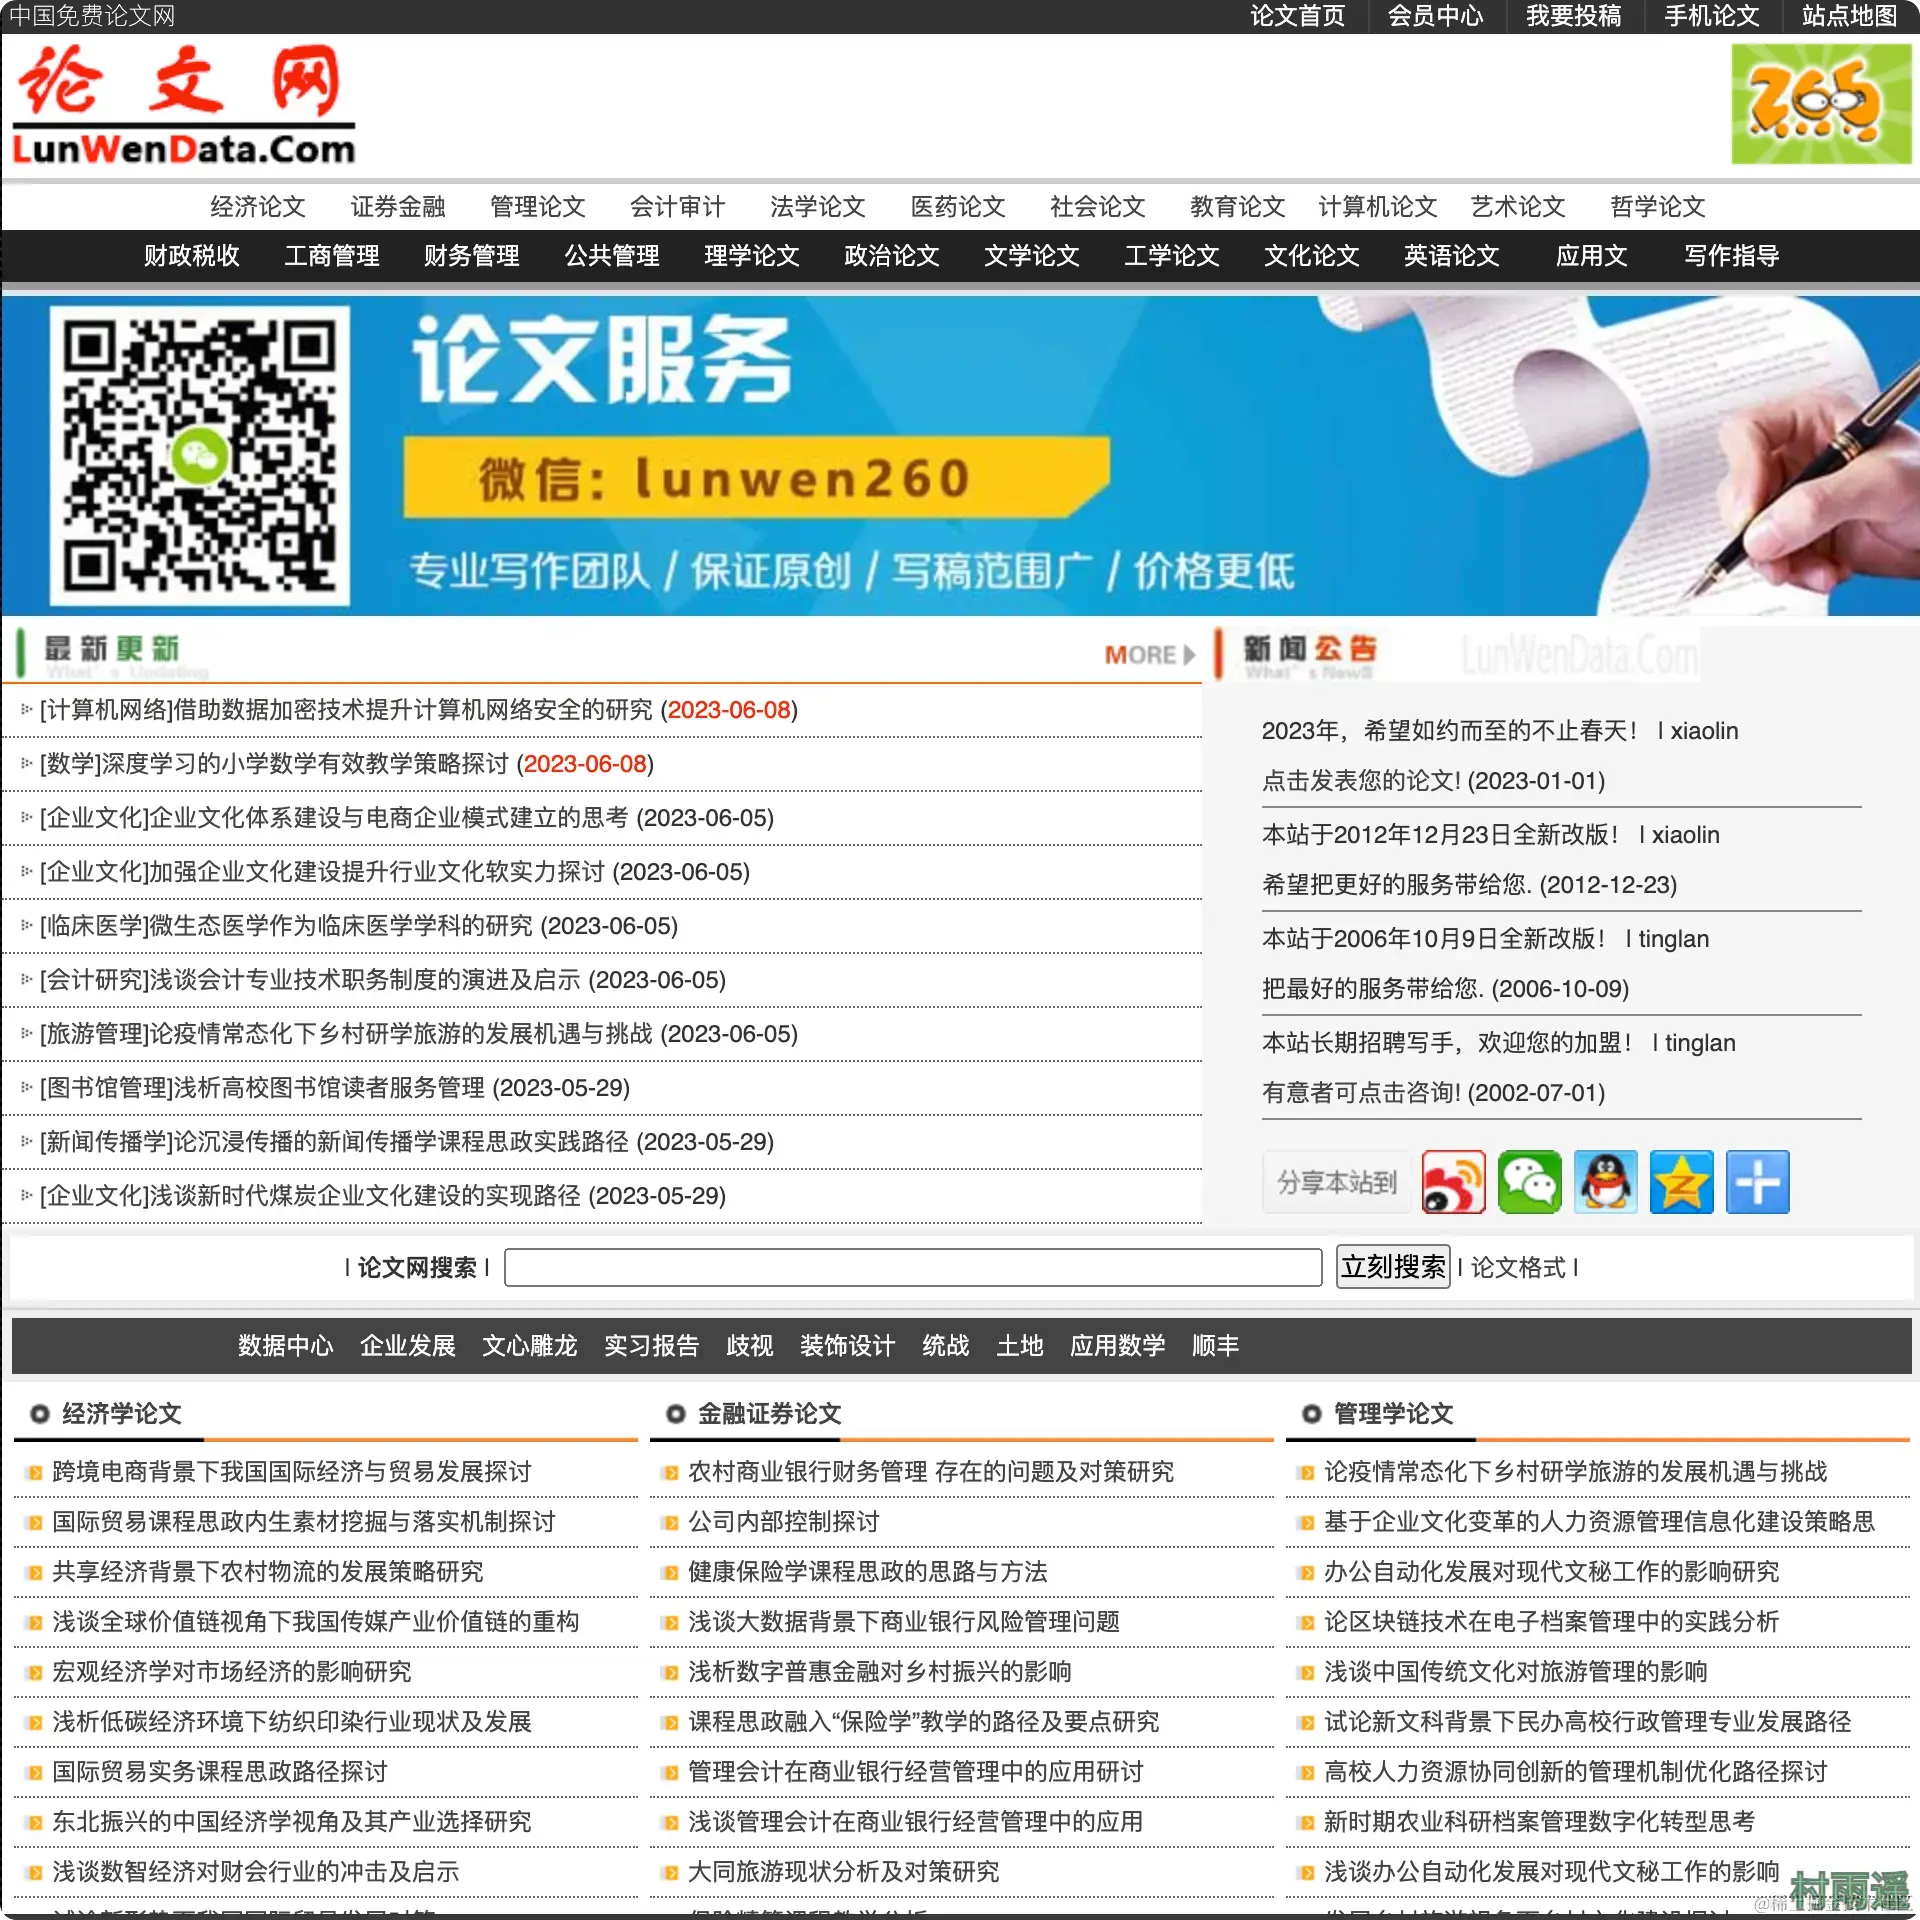This screenshot has height=1920, width=1920.
Task: Open the 财政税收 category in dark bar
Action: (x=191, y=256)
